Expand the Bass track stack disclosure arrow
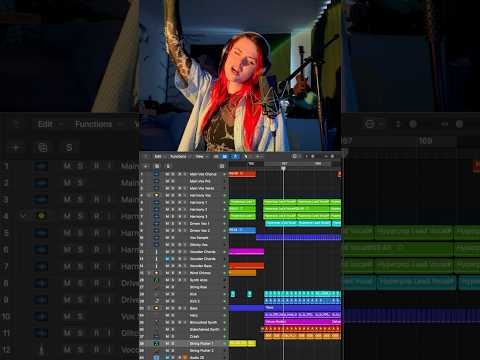The width and height of the screenshot is (480, 360). click(x=149, y=308)
